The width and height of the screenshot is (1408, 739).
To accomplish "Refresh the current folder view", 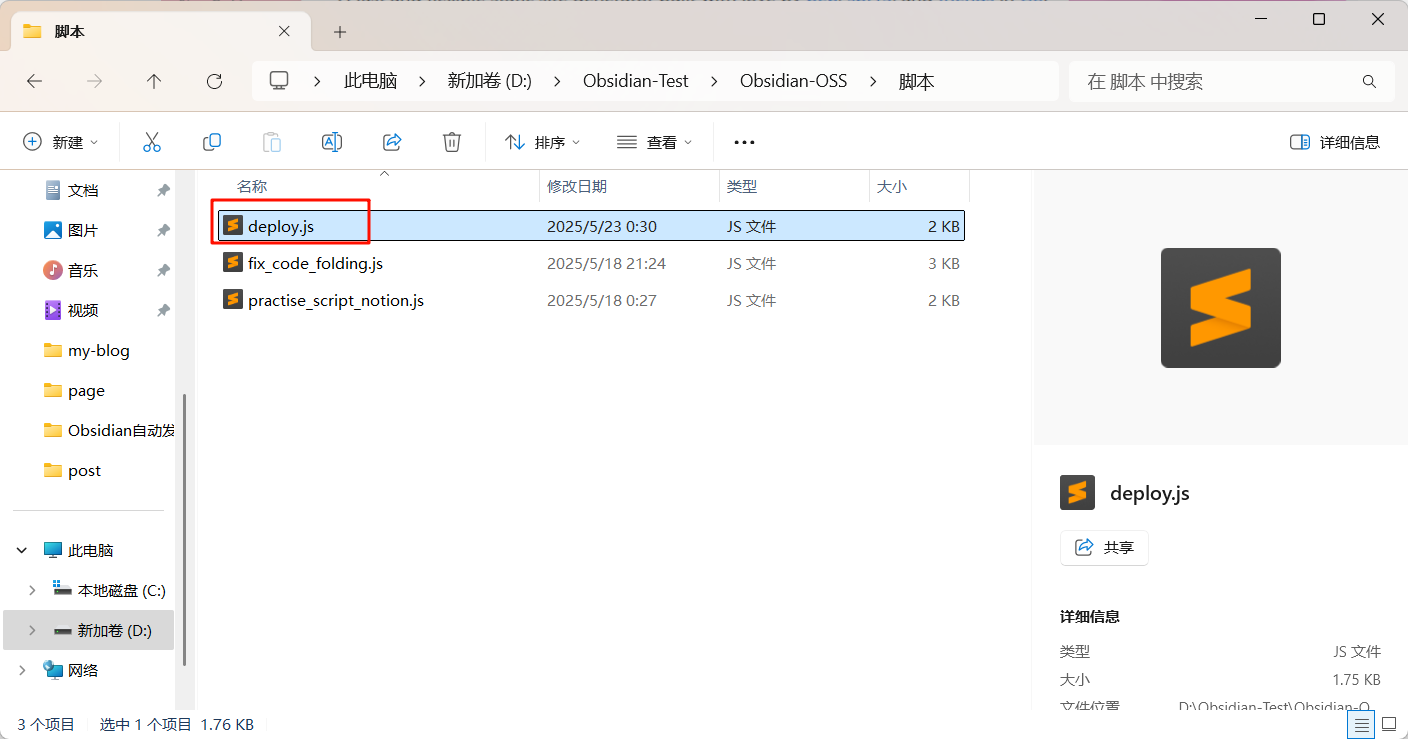I will (214, 81).
